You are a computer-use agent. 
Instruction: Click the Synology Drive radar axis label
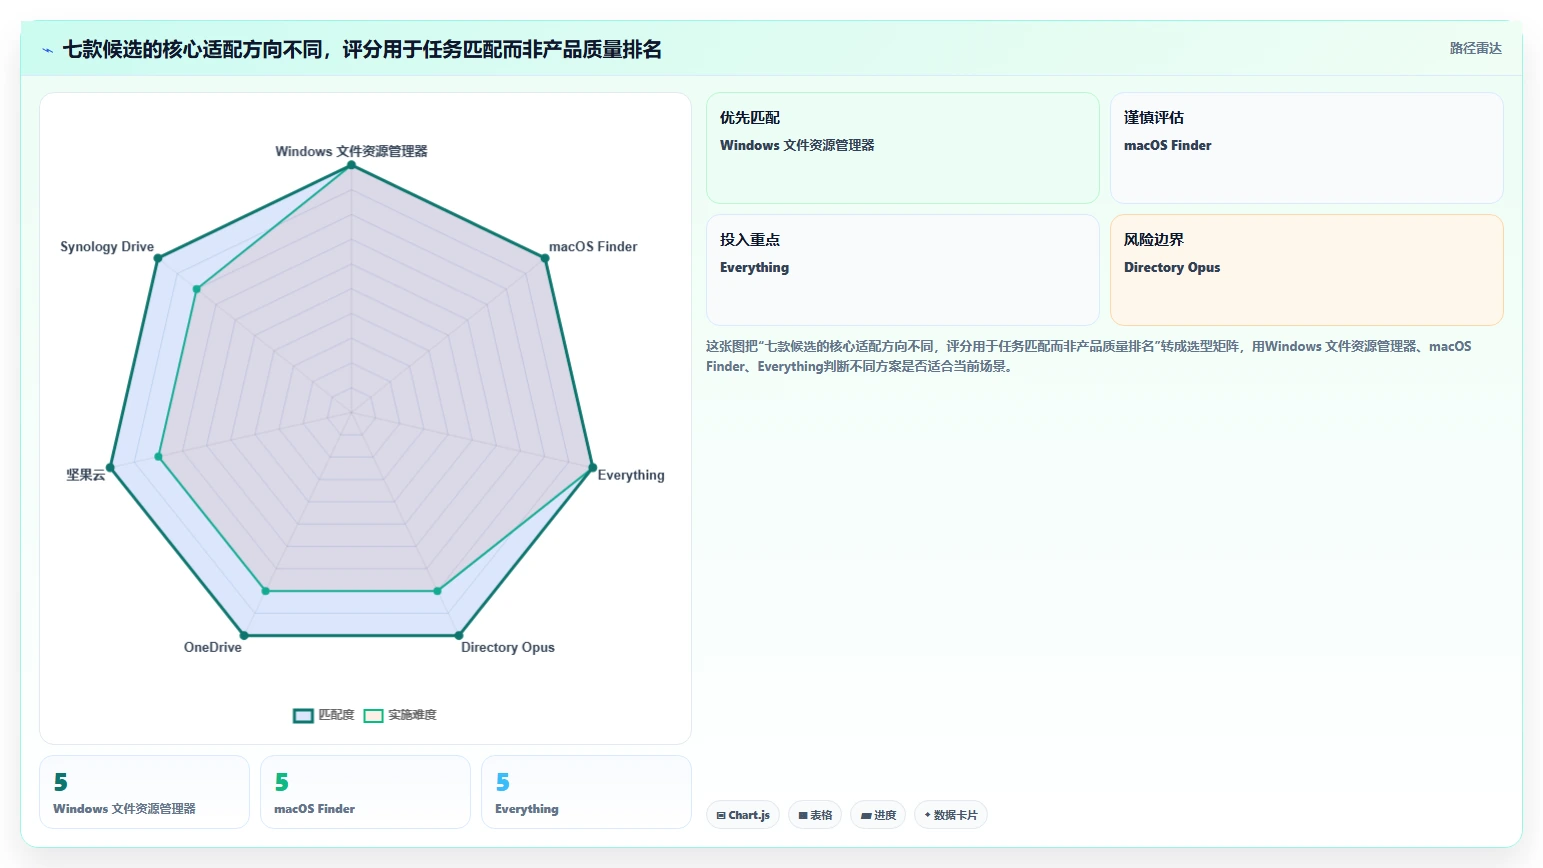point(107,247)
